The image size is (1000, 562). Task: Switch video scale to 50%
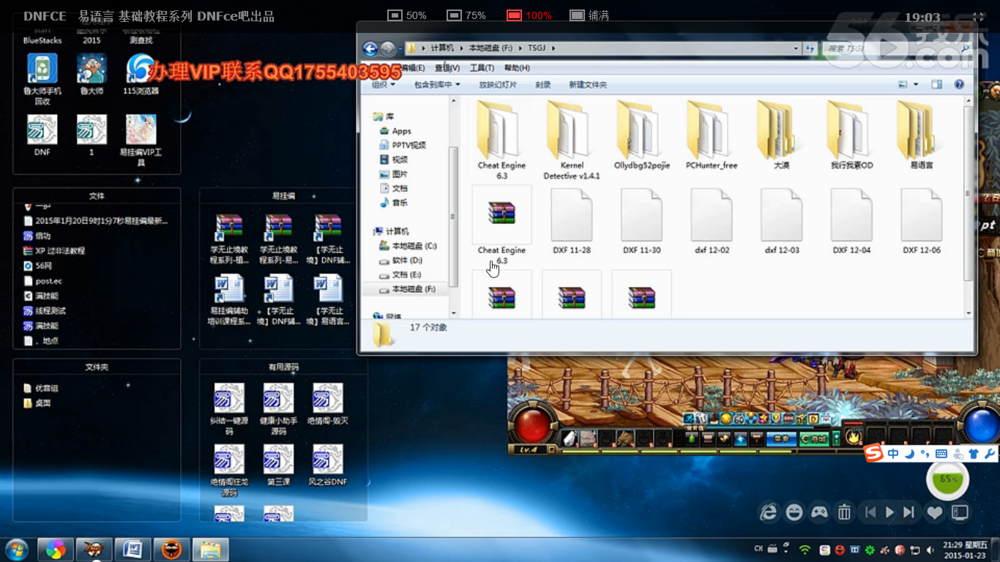coord(407,16)
